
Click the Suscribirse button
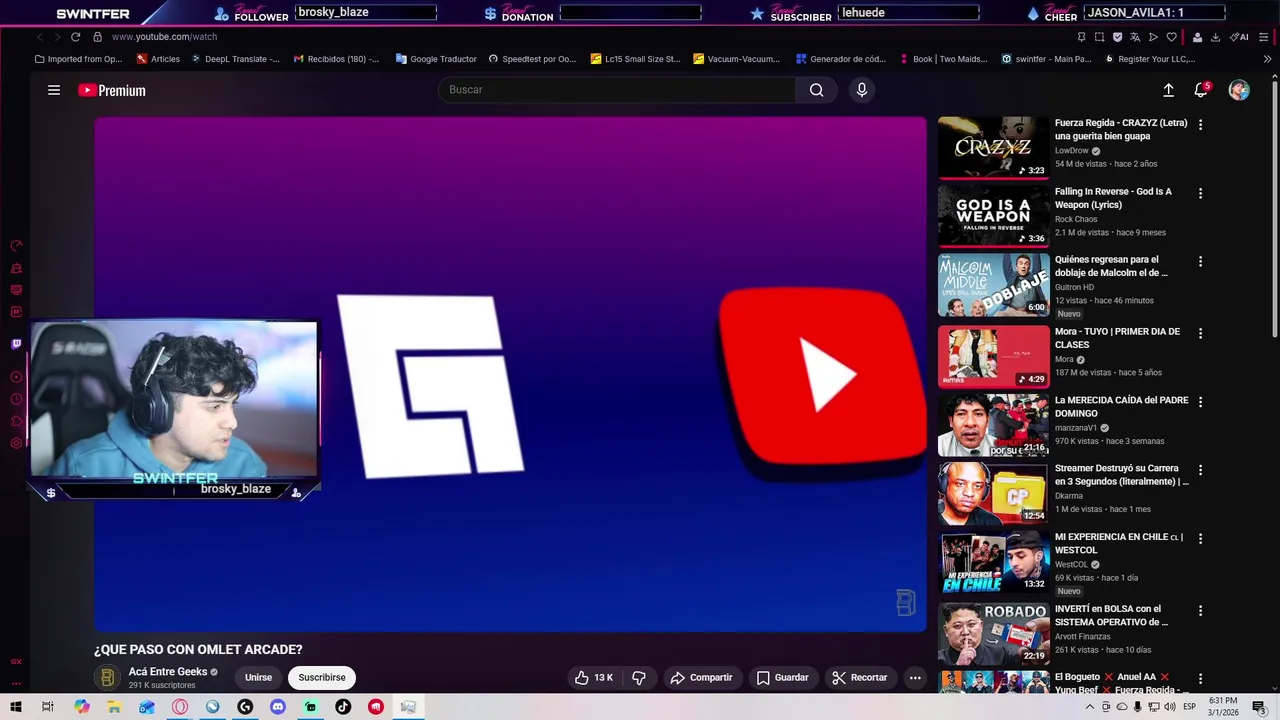point(322,677)
